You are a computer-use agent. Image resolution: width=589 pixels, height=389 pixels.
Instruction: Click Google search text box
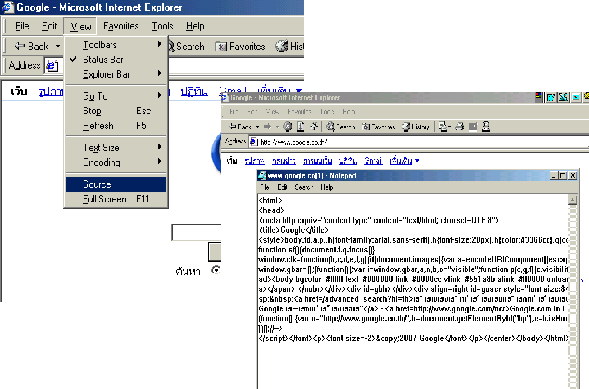pyautogui.click(x=196, y=233)
